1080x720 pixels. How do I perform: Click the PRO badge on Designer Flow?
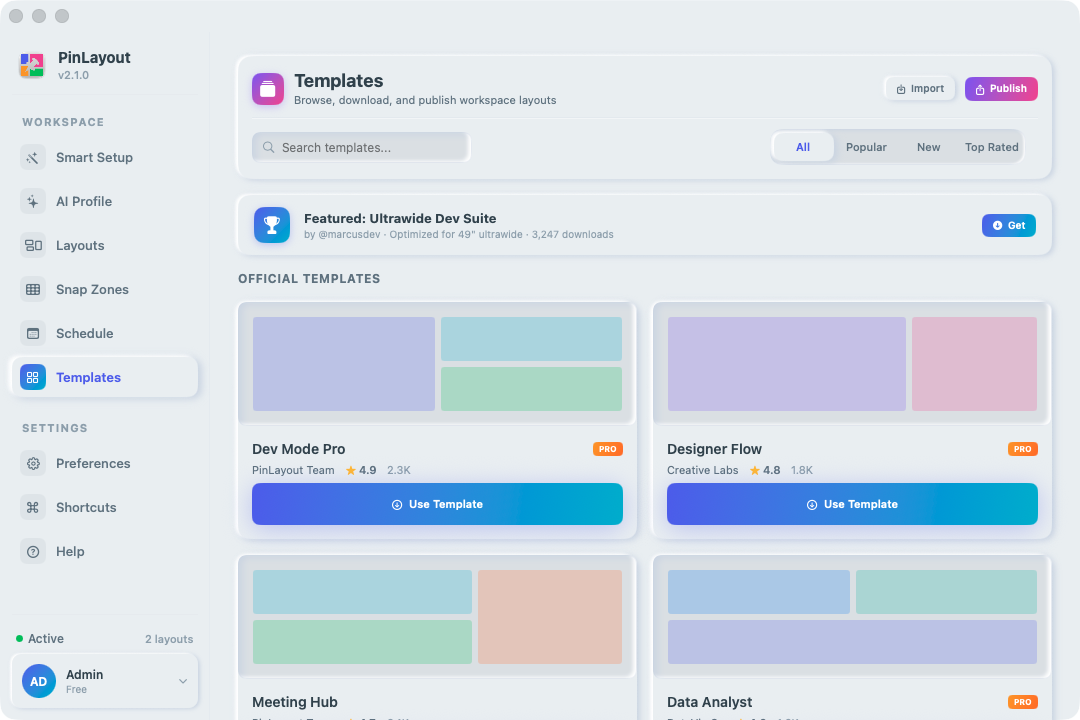click(x=1022, y=449)
